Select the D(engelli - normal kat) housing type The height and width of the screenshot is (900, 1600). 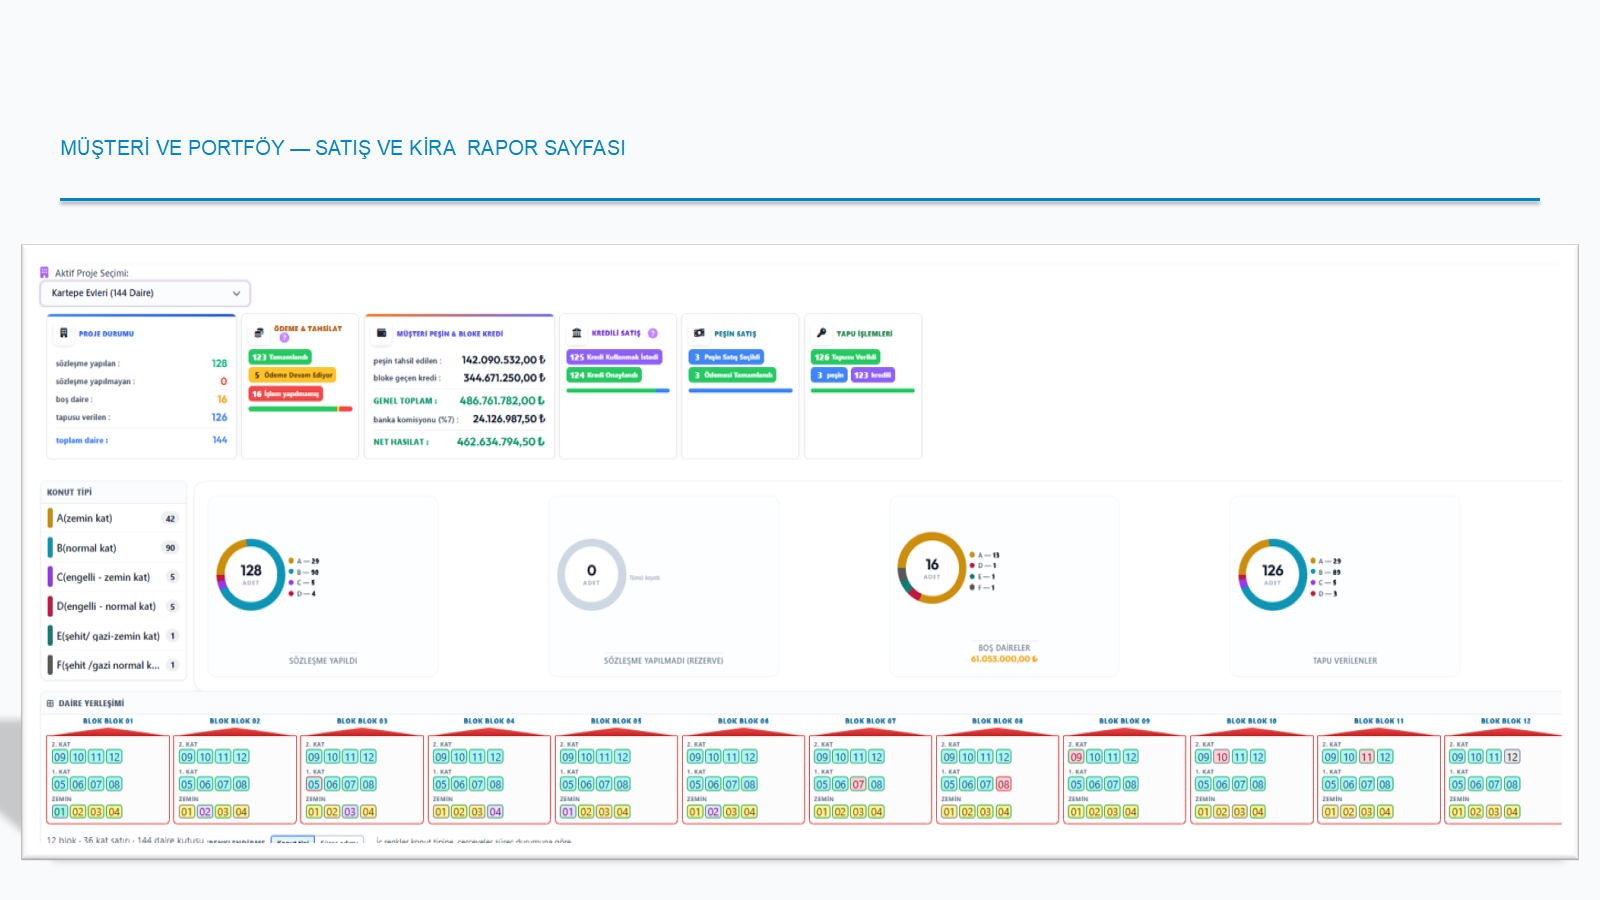(114, 606)
